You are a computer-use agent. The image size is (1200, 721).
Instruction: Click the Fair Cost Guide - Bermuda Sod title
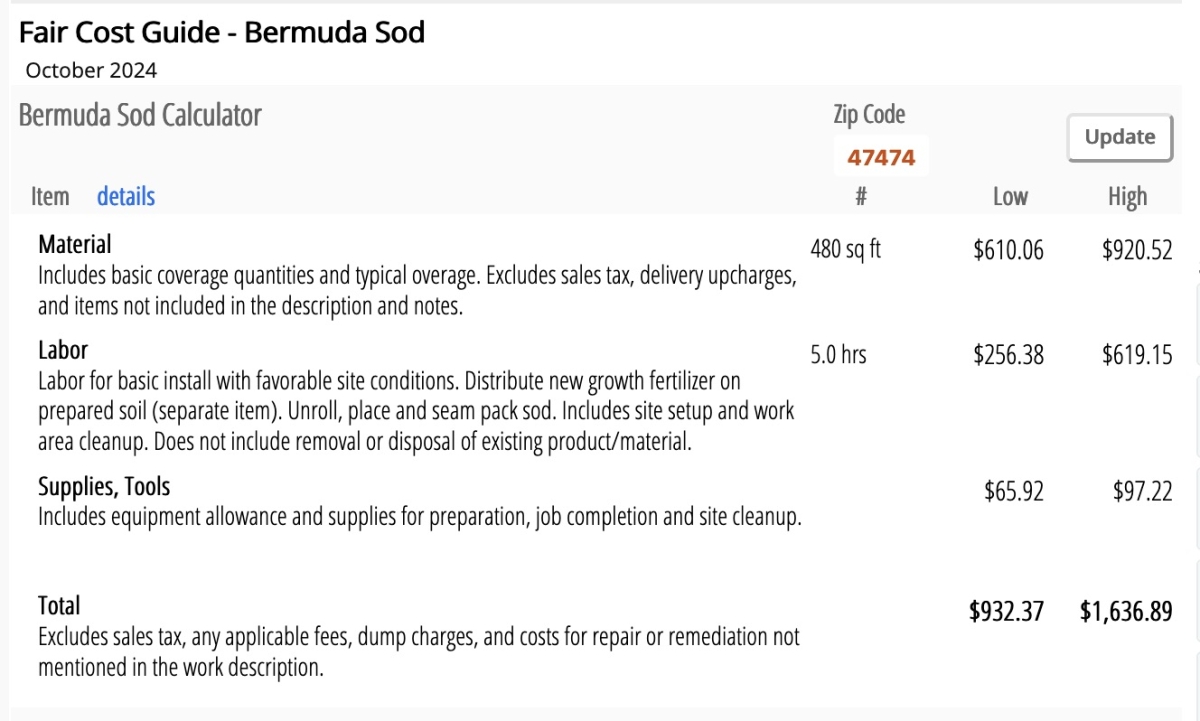coord(222,32)
